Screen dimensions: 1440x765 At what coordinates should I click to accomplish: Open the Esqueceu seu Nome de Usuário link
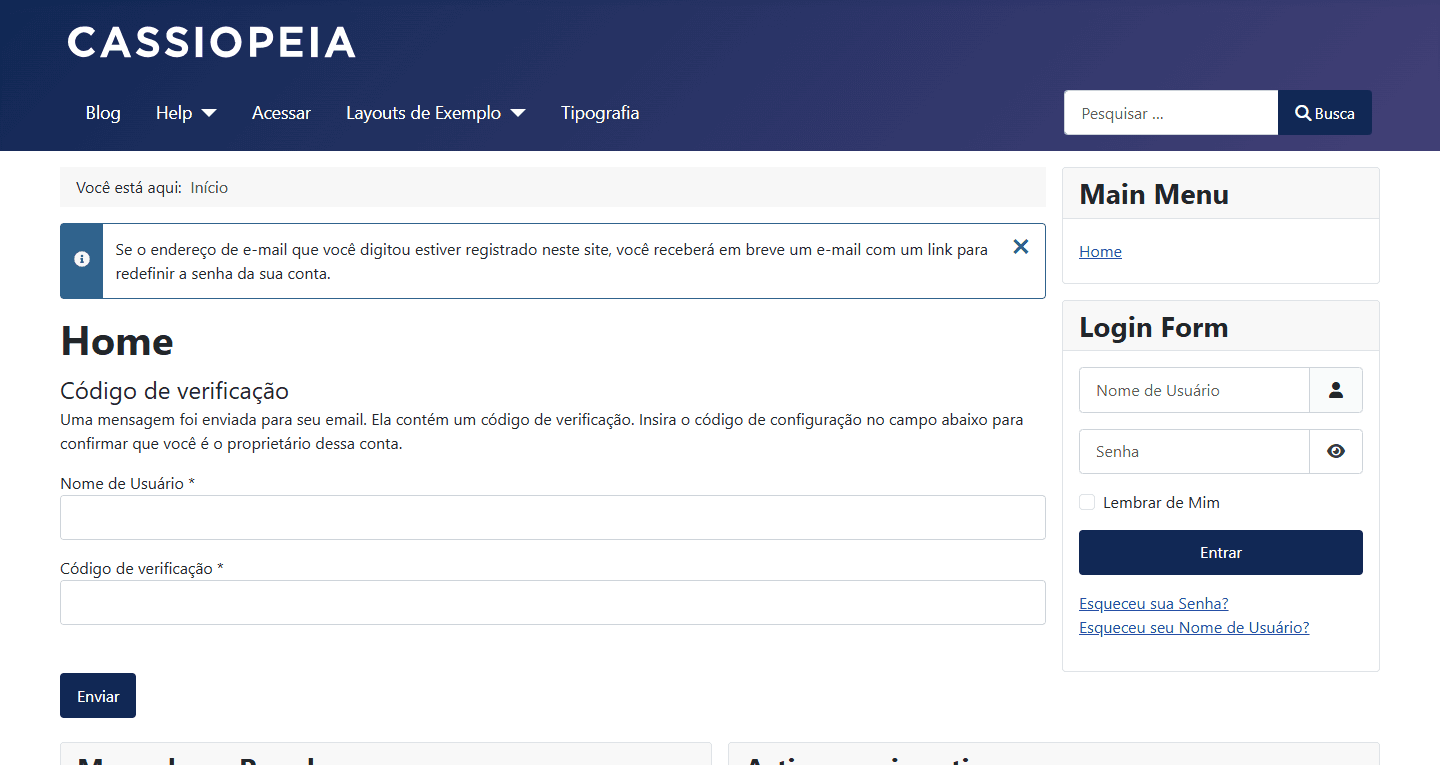coord(1194,628)
